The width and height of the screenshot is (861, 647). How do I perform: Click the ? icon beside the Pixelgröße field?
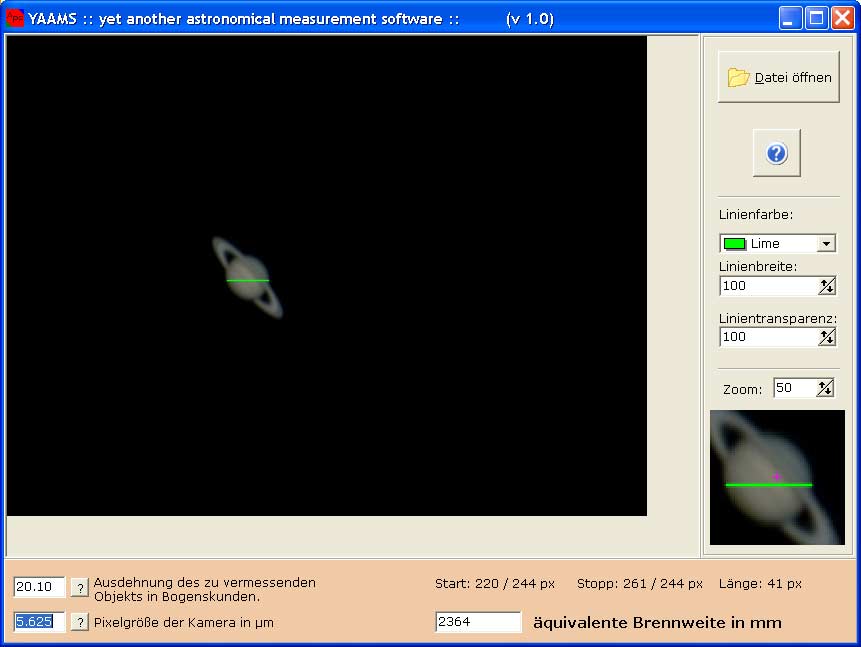click(79, 621)
